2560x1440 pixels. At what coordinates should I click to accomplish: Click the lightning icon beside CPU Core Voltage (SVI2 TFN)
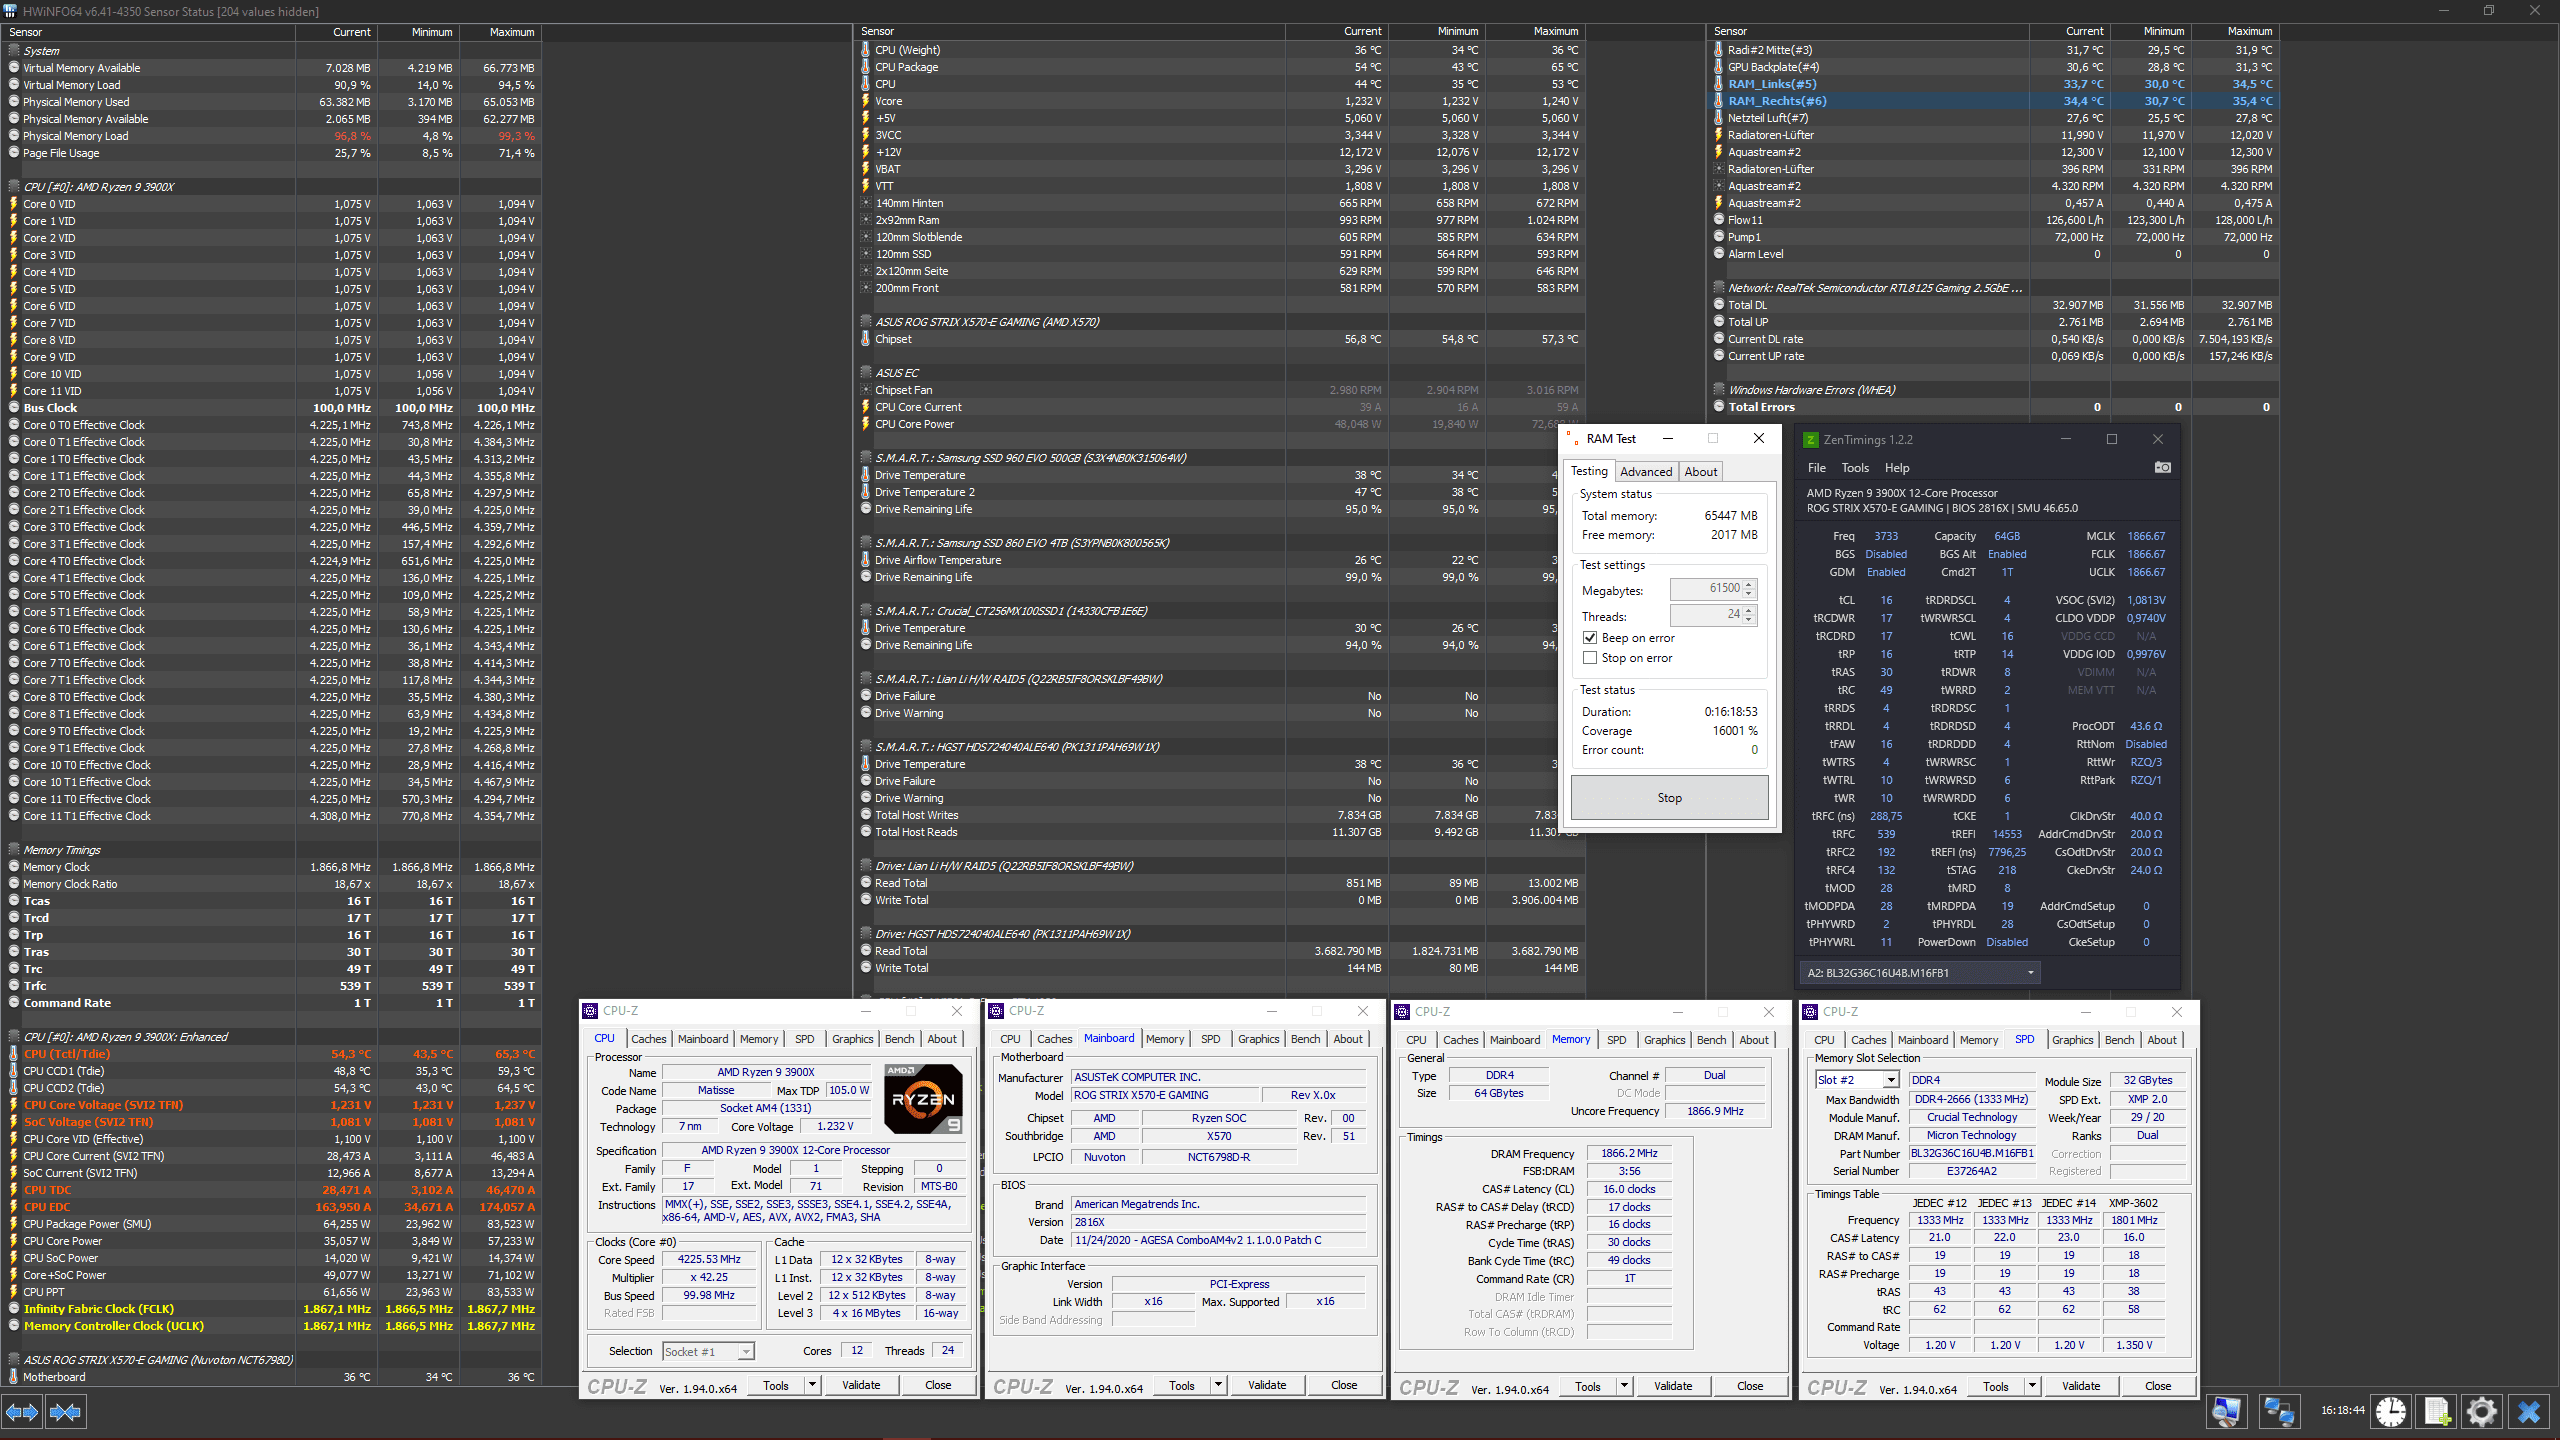click(x=14, y=1105)
